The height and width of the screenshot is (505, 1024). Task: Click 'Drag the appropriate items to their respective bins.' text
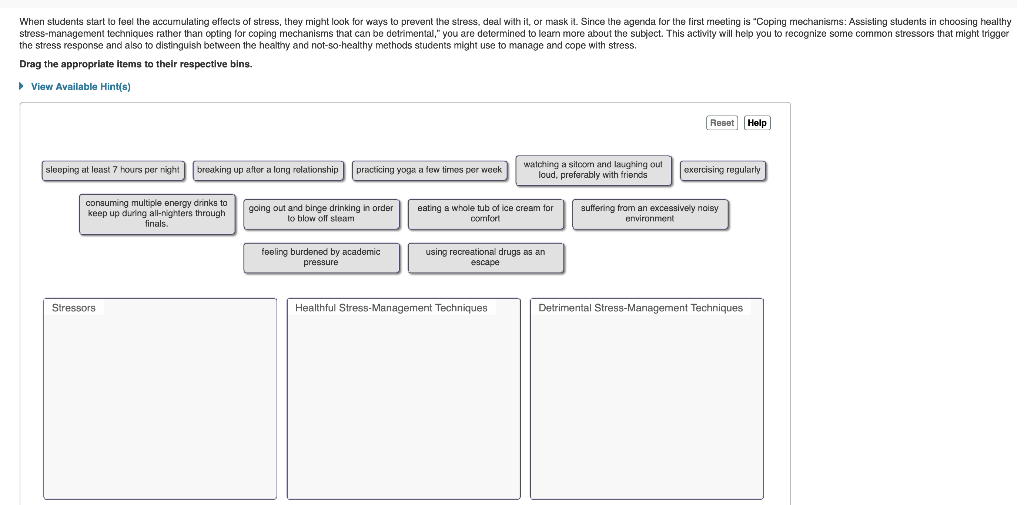click(x=136, y=64)
